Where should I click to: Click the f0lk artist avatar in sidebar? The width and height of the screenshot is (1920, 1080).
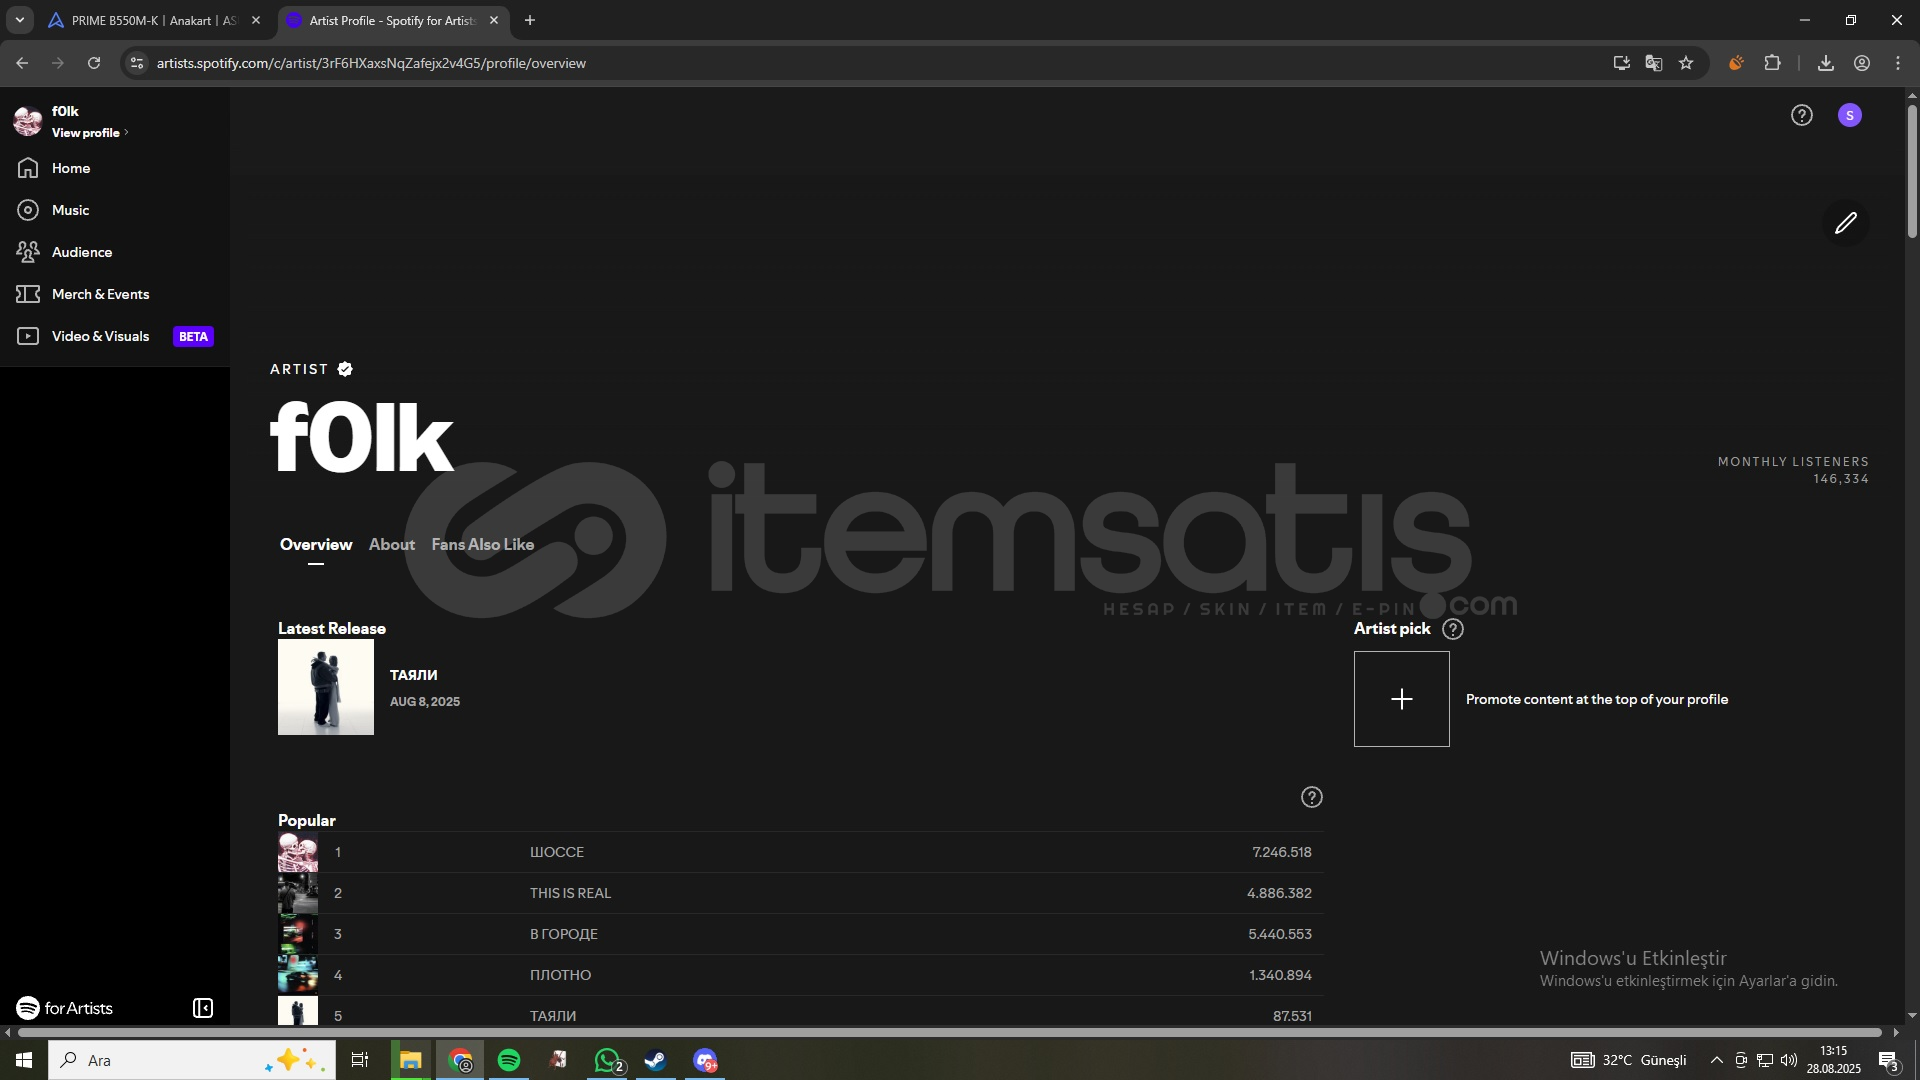point(28,121)
